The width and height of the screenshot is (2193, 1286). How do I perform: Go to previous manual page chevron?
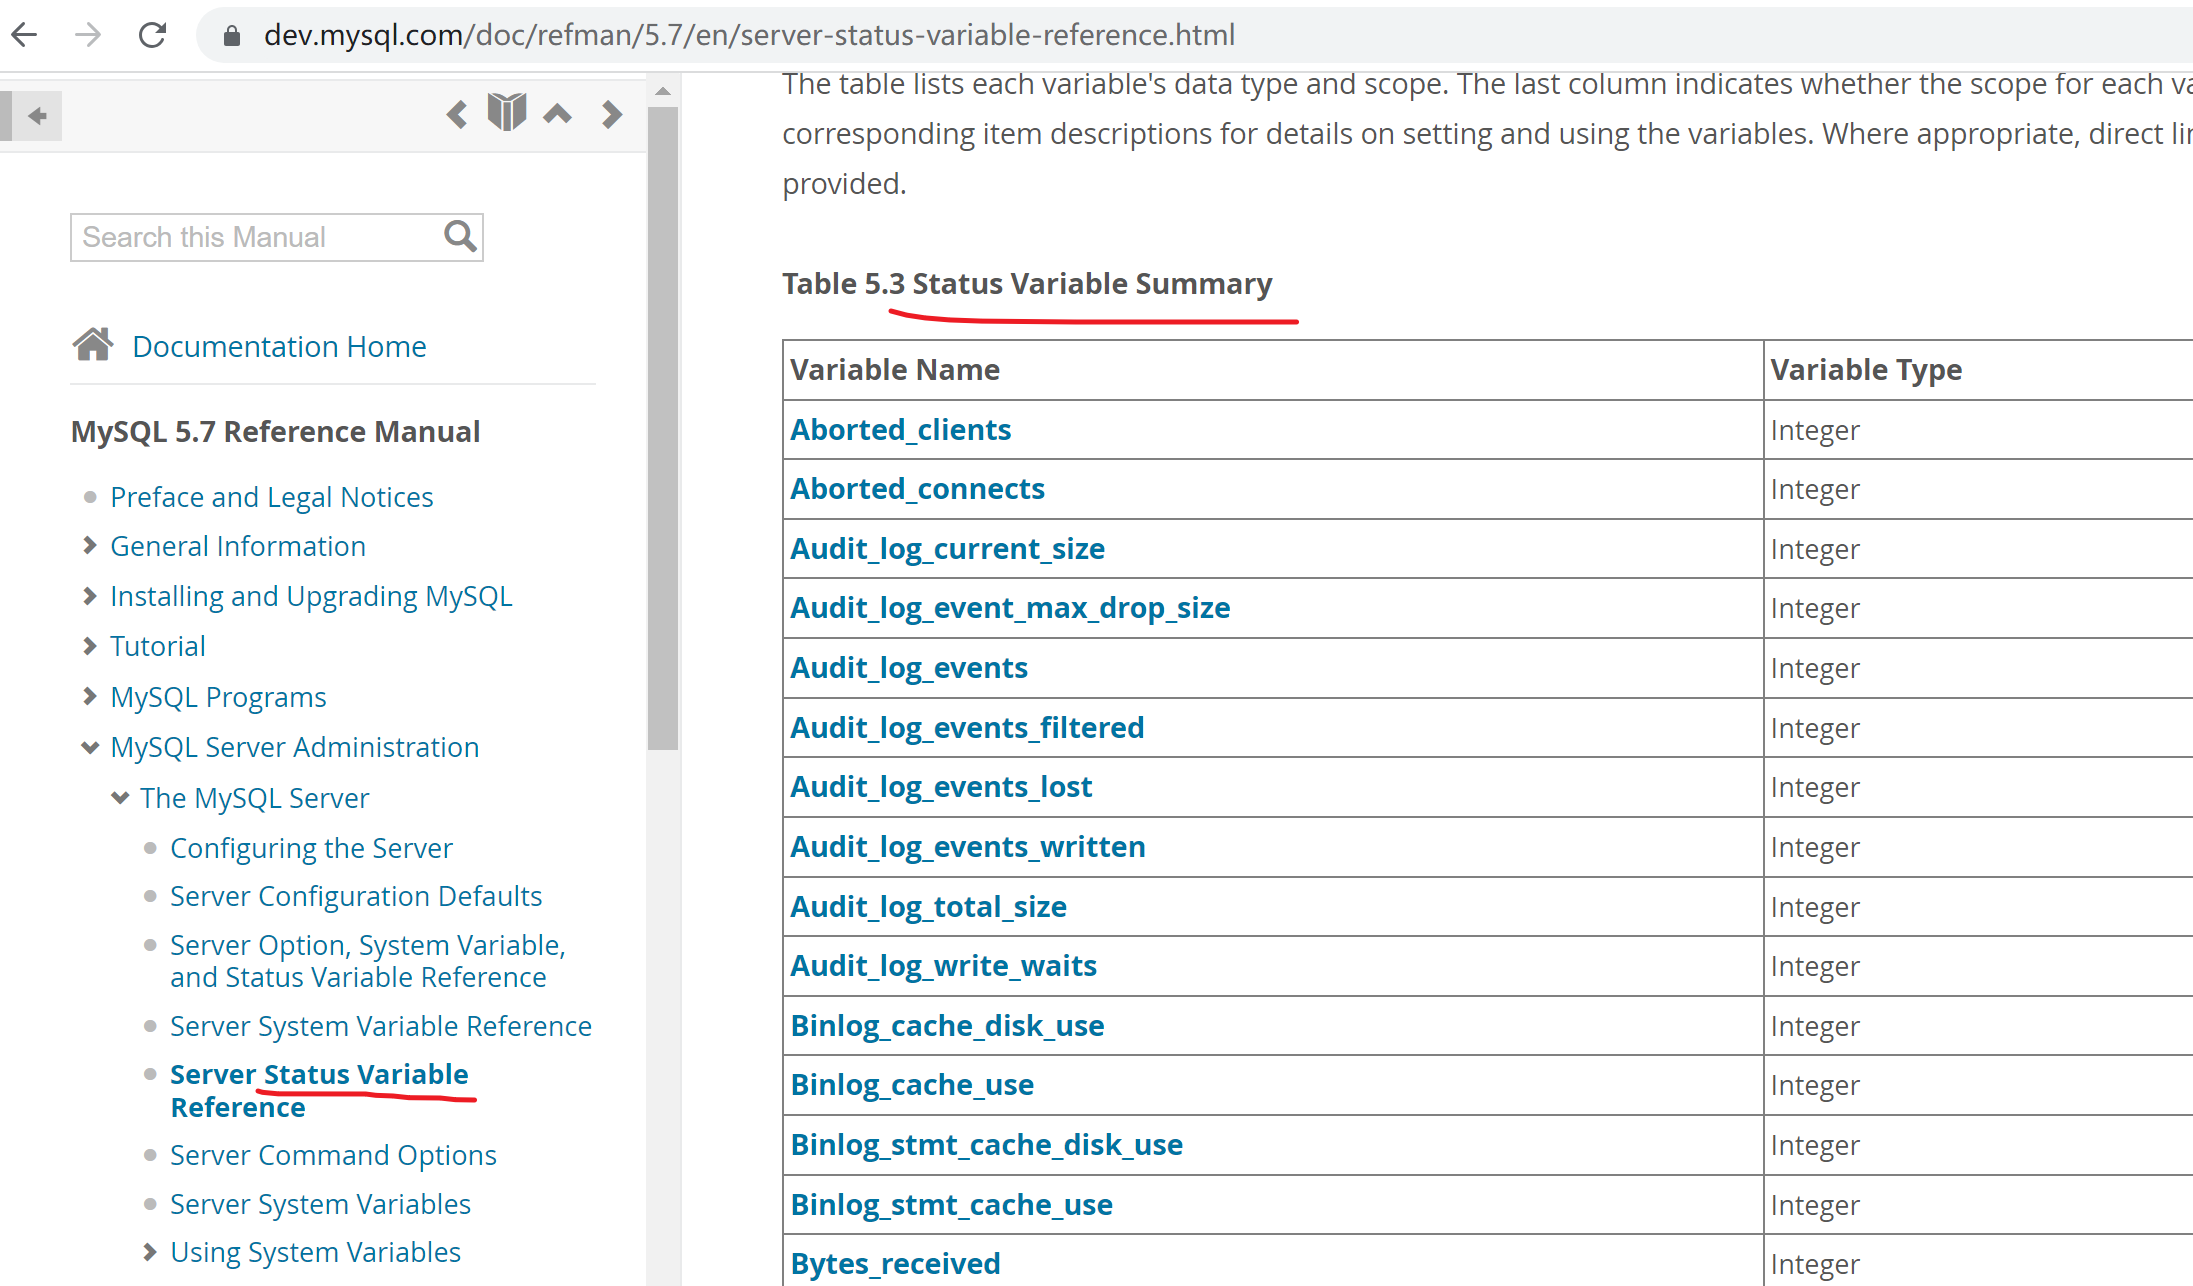tap(457, 114)
